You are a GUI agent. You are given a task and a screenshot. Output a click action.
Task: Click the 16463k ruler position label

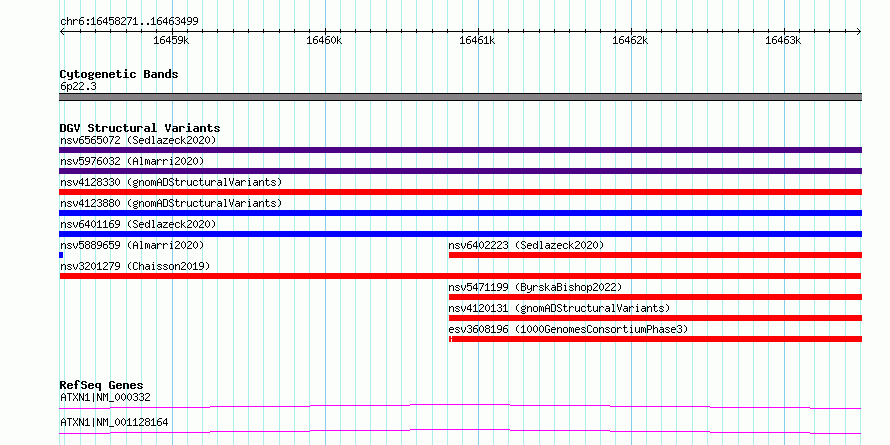pyautogui.click(x=783, y=40)
